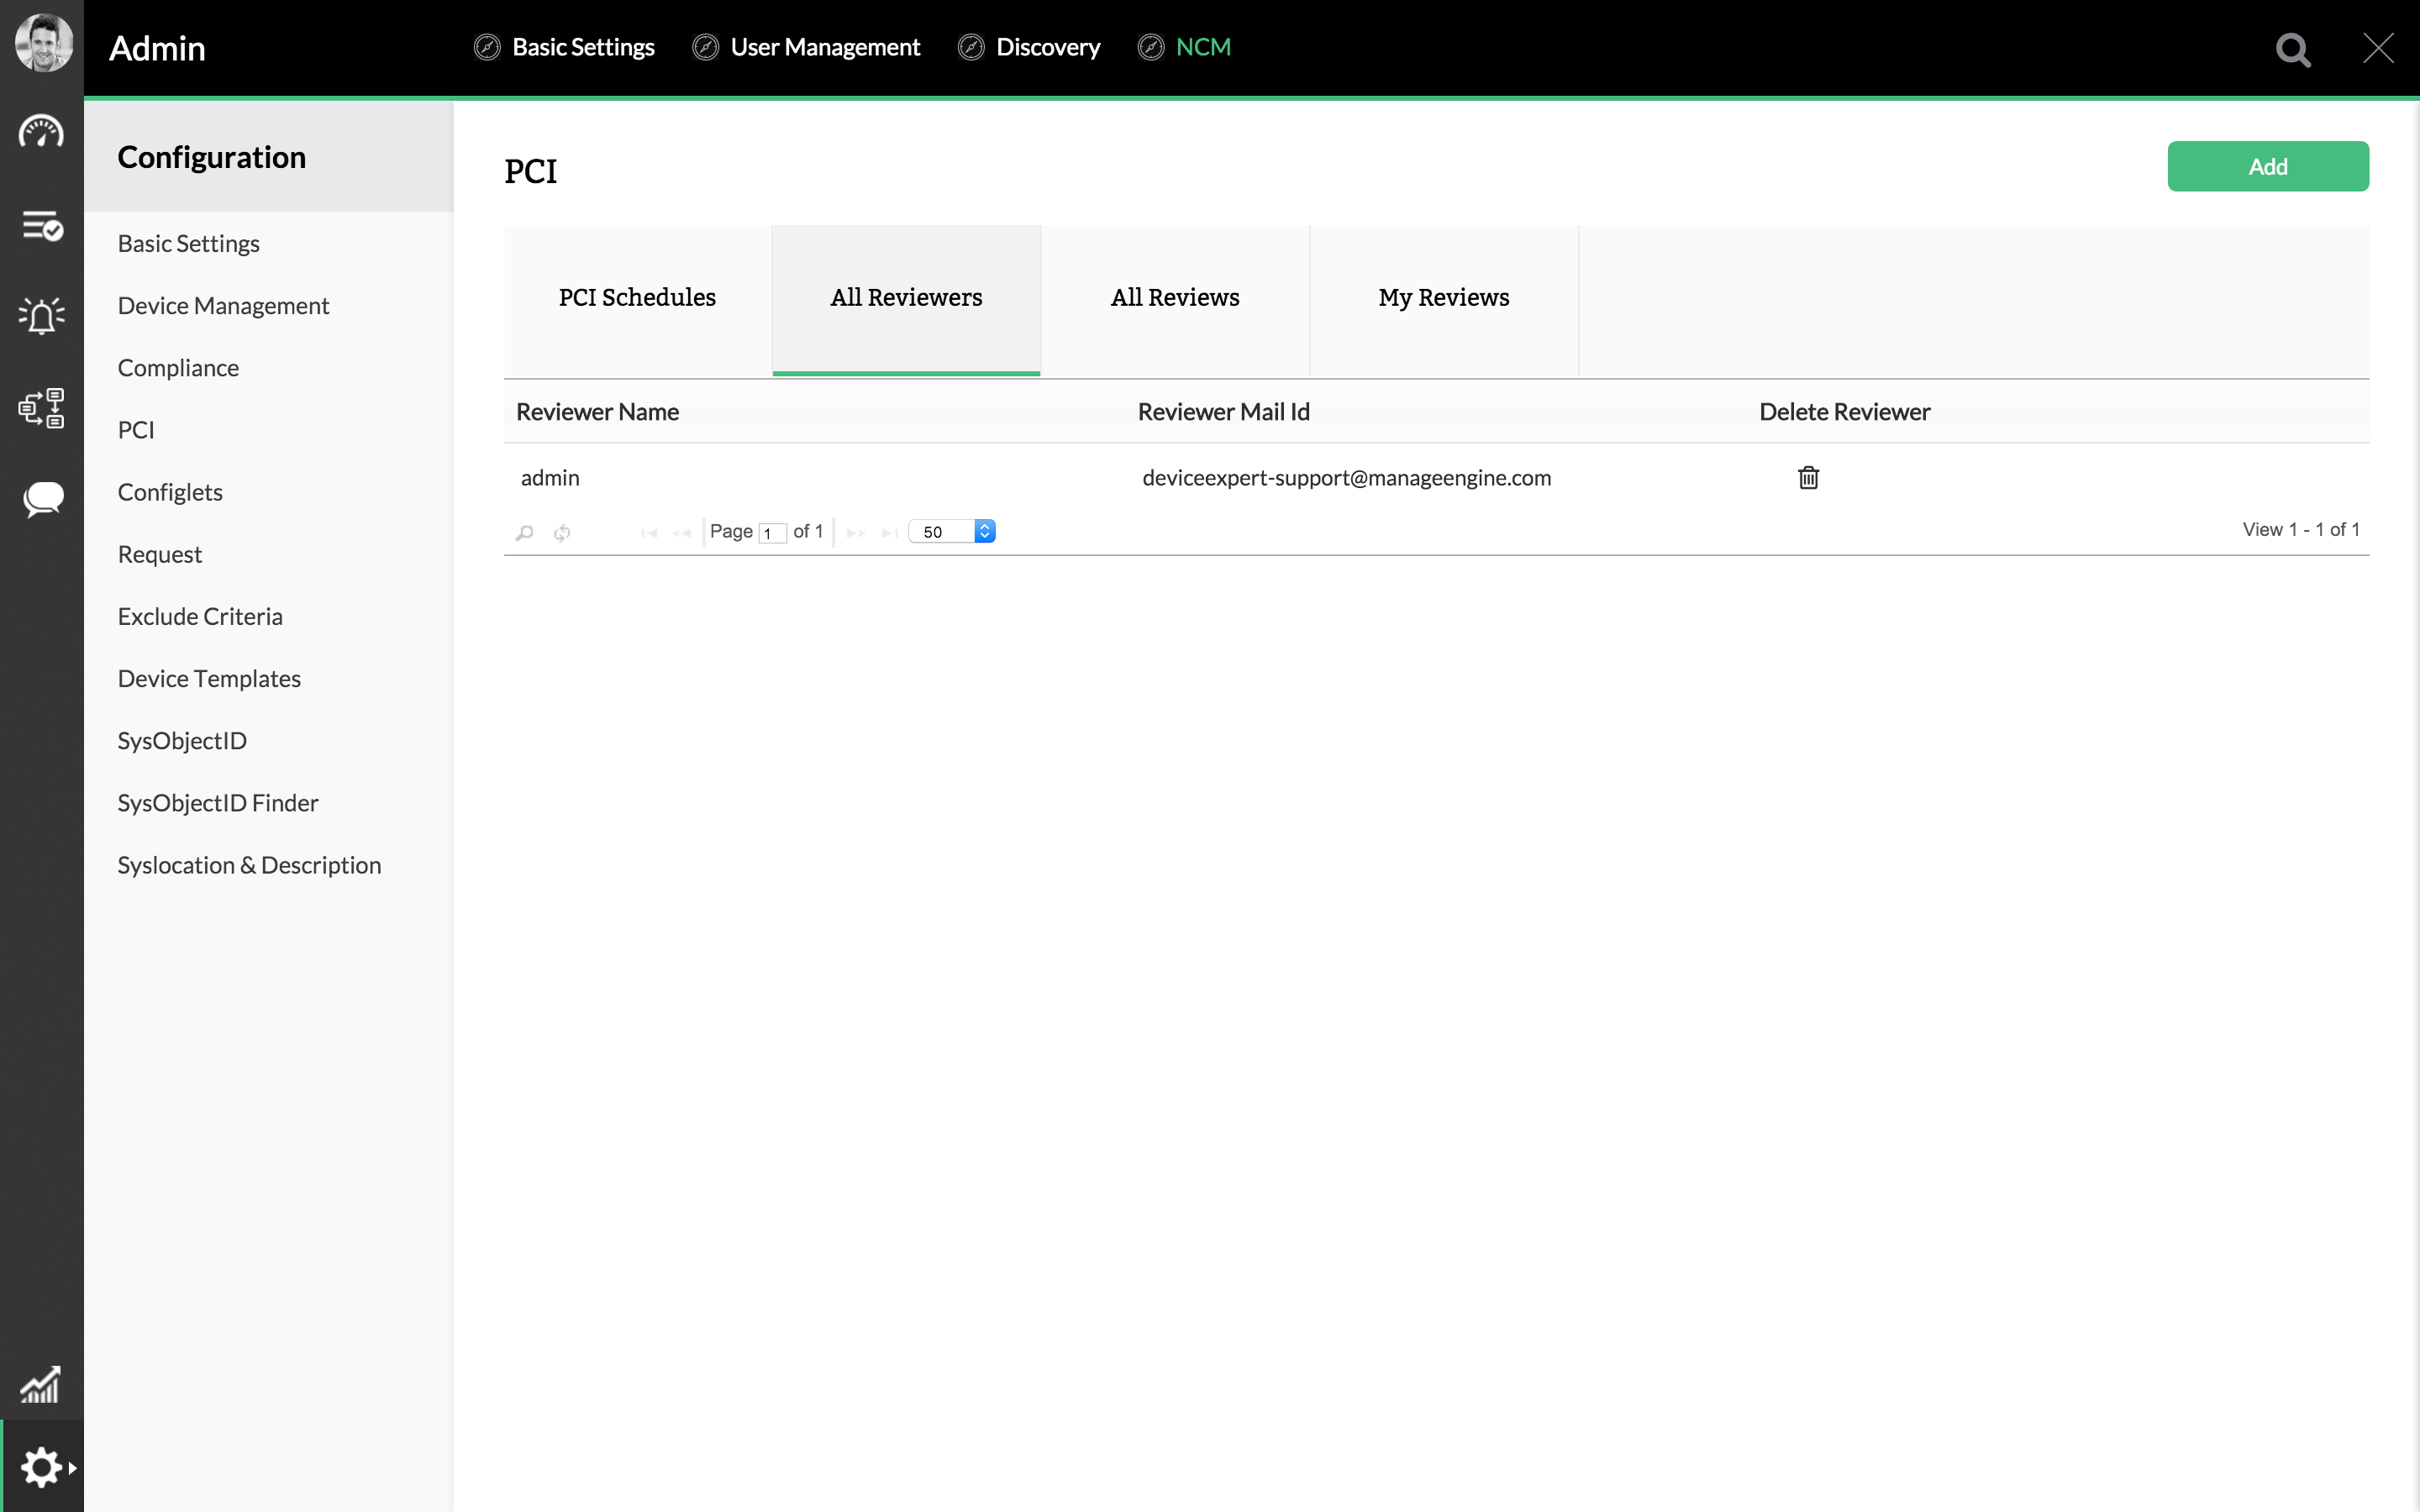Switch to the My Reviews tab
The height and width of the screenshot is (1512, 2420).
pos(1443,298)
